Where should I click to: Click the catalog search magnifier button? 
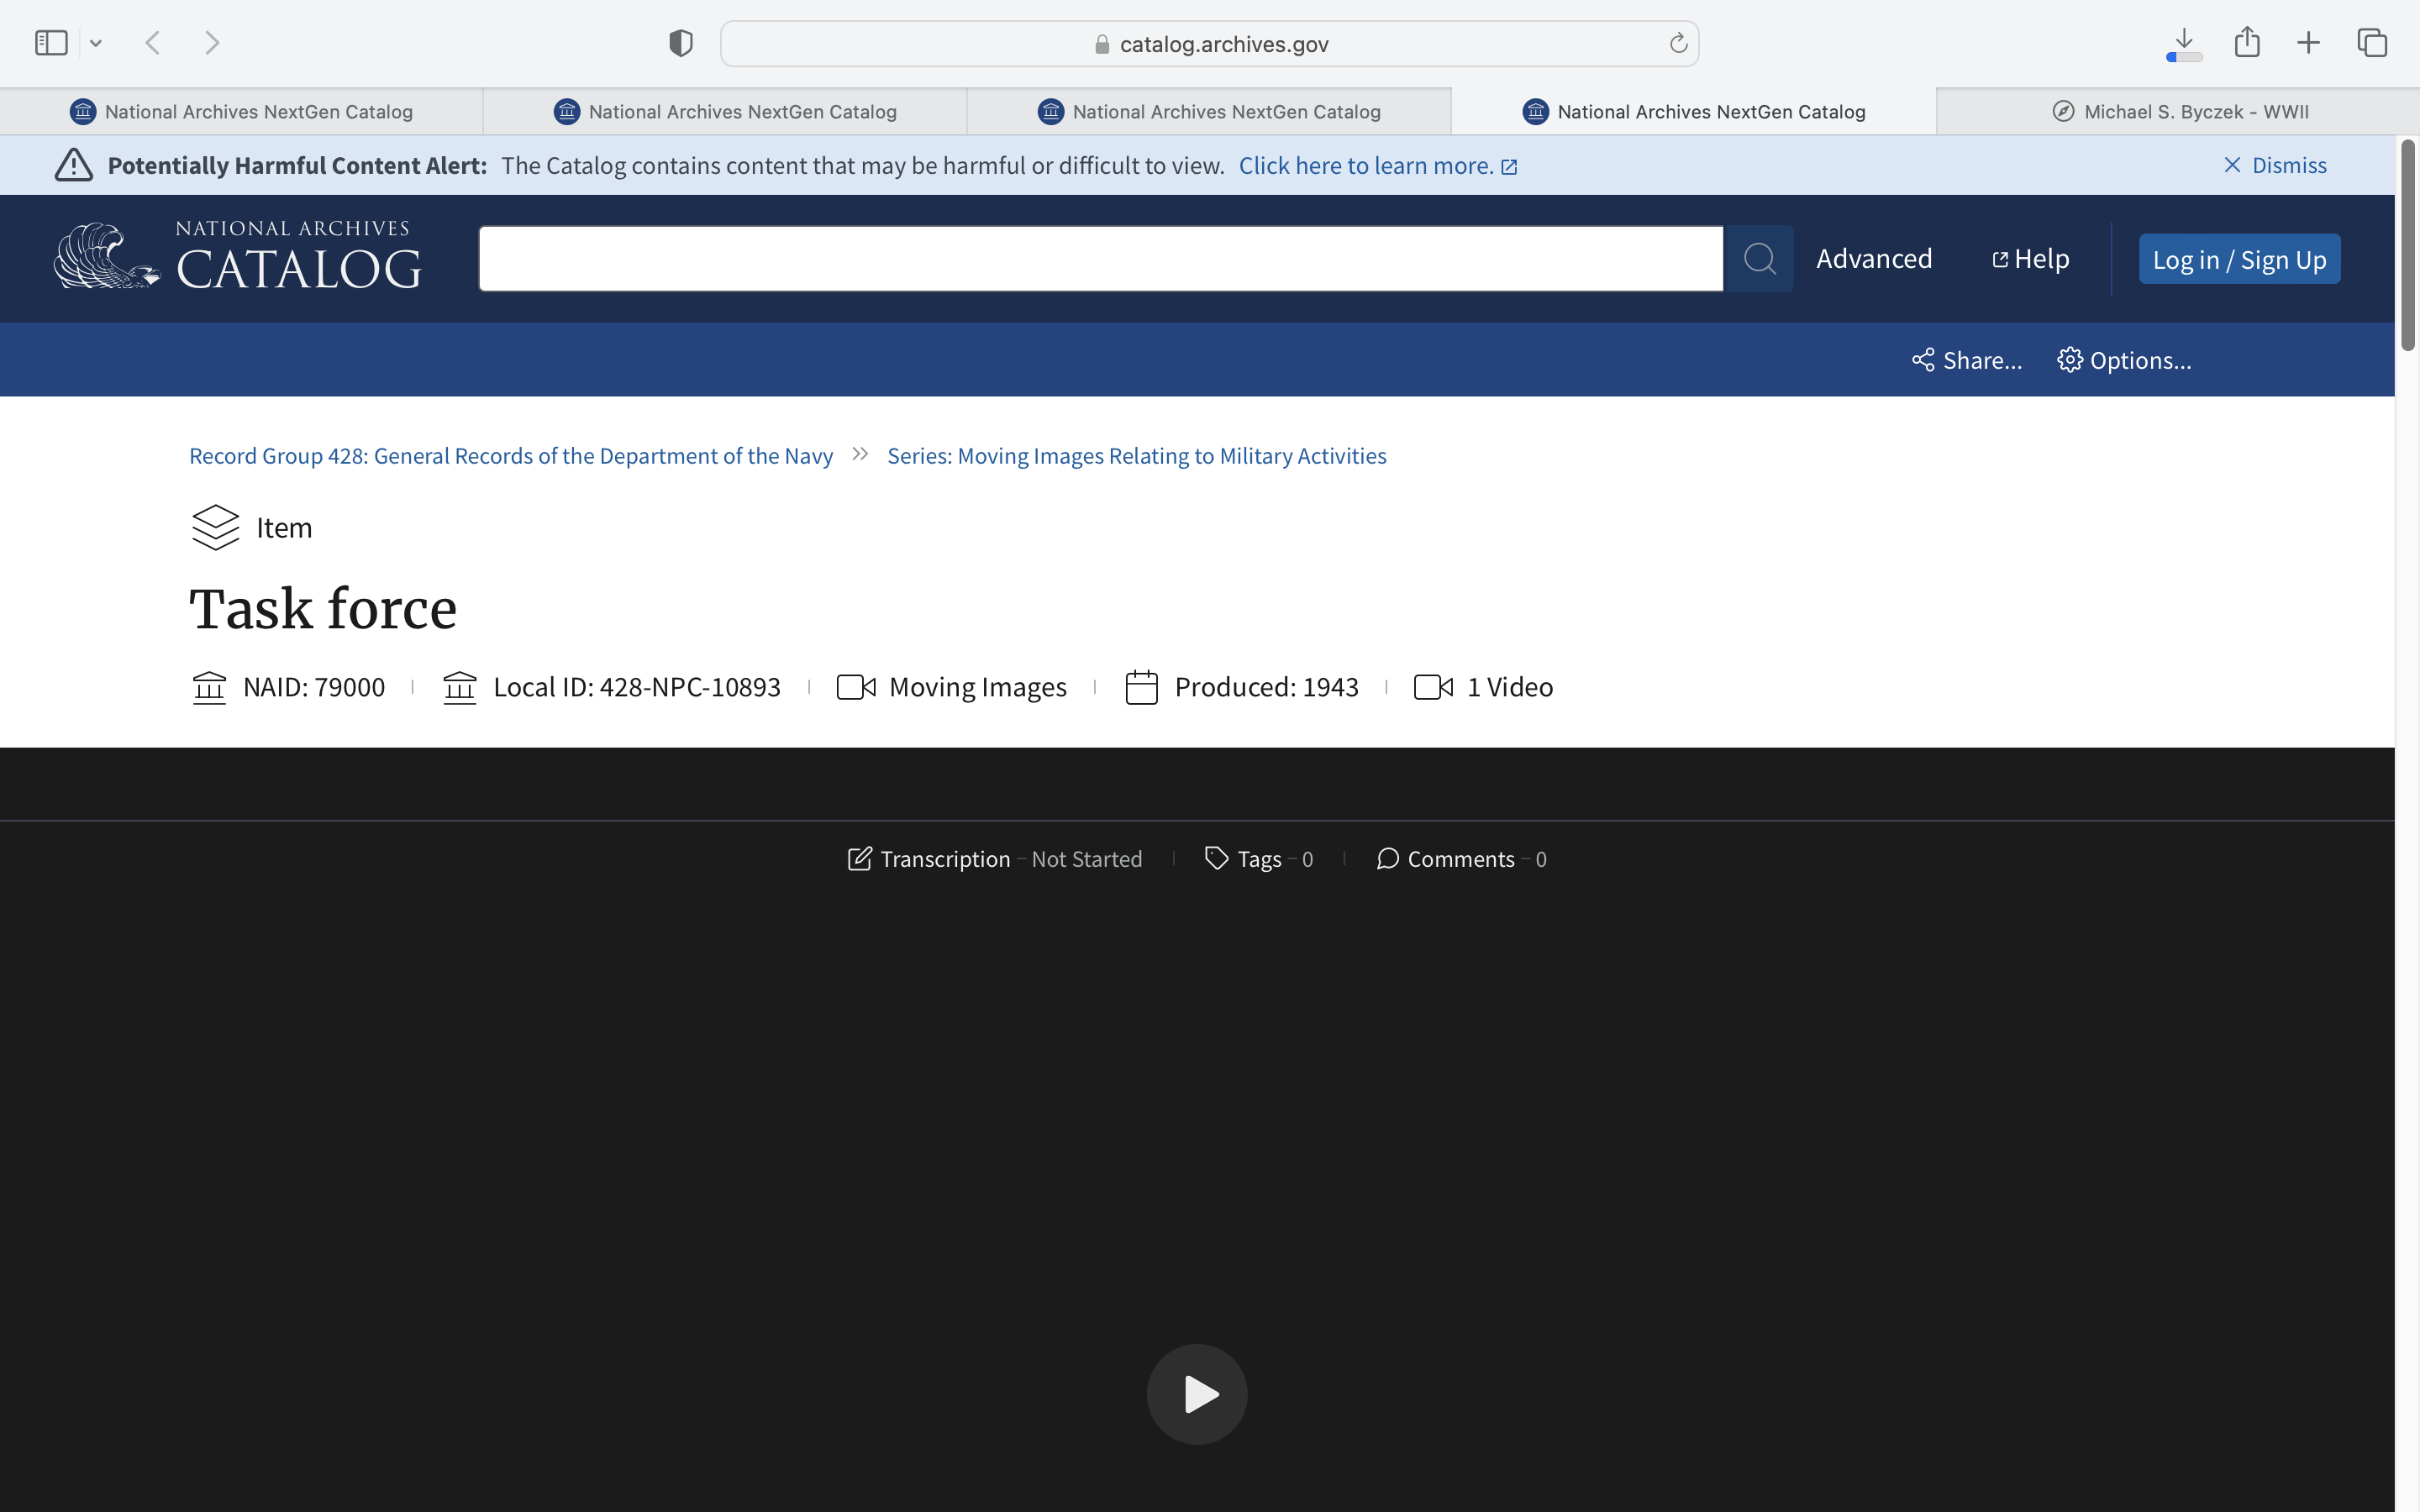pyautogui.click(x=1759, y=259)
